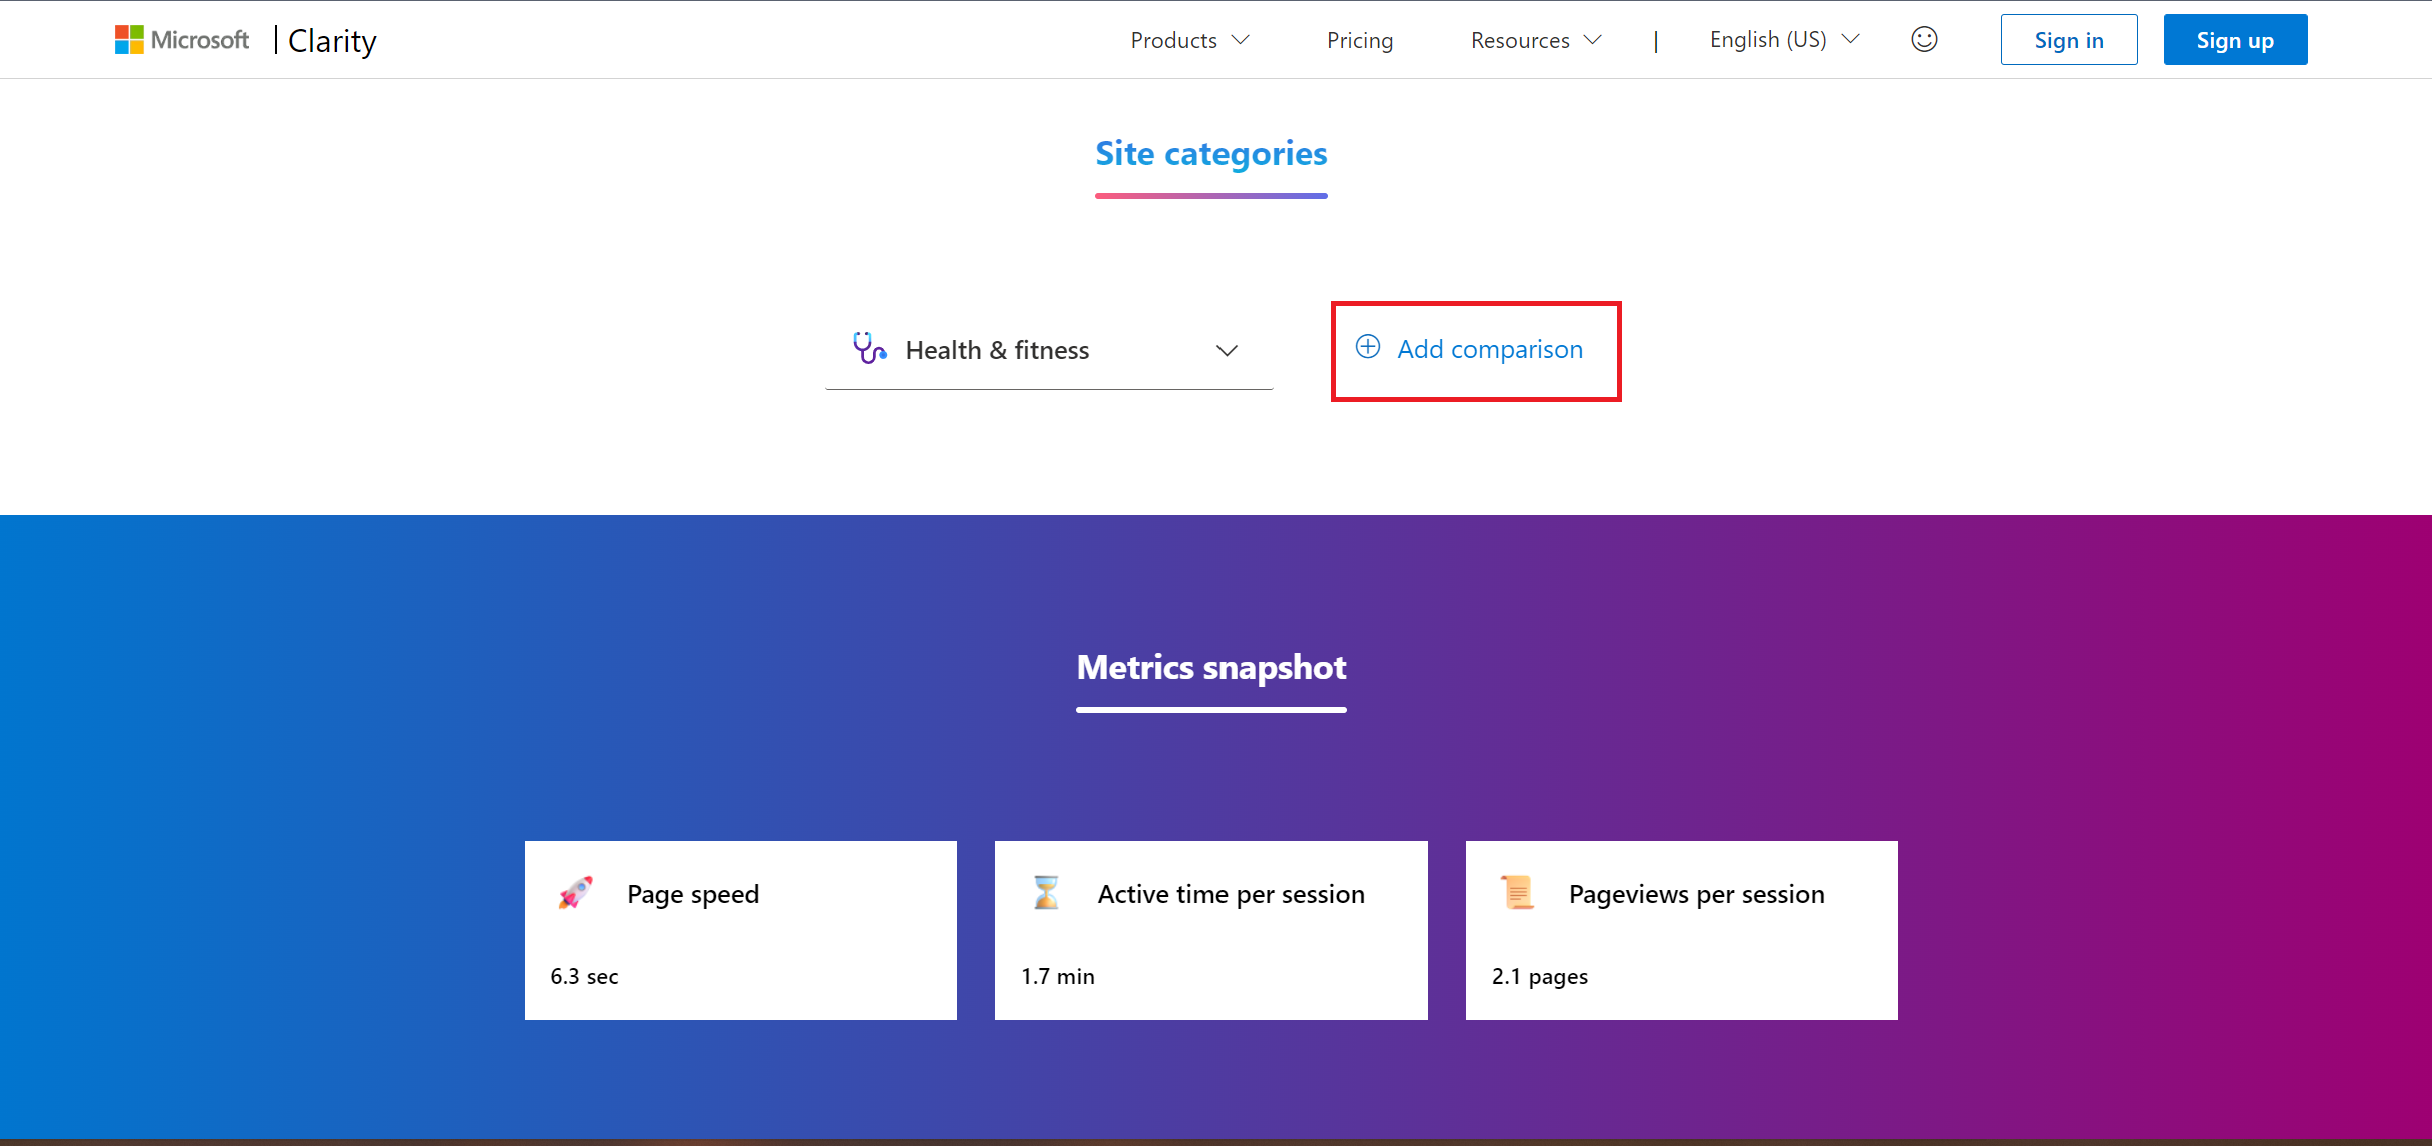Click the stethoscope icon next to Health & fitness
2432x1146 pixels.
tap(868, 349)
